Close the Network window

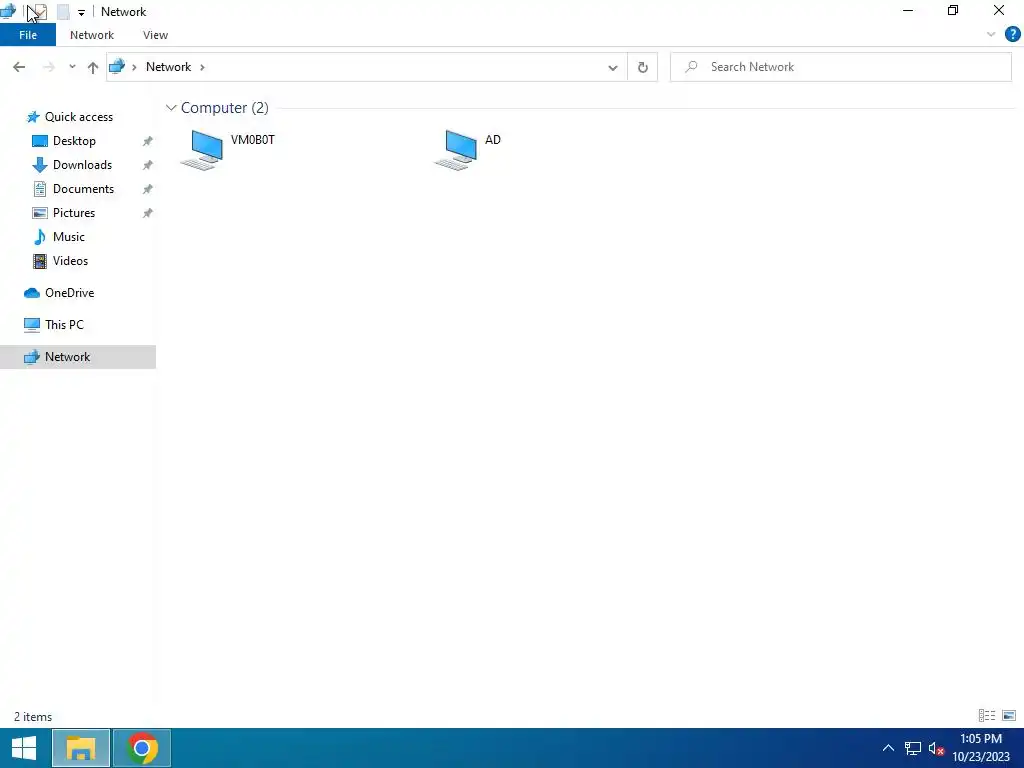tap(999, 10)
